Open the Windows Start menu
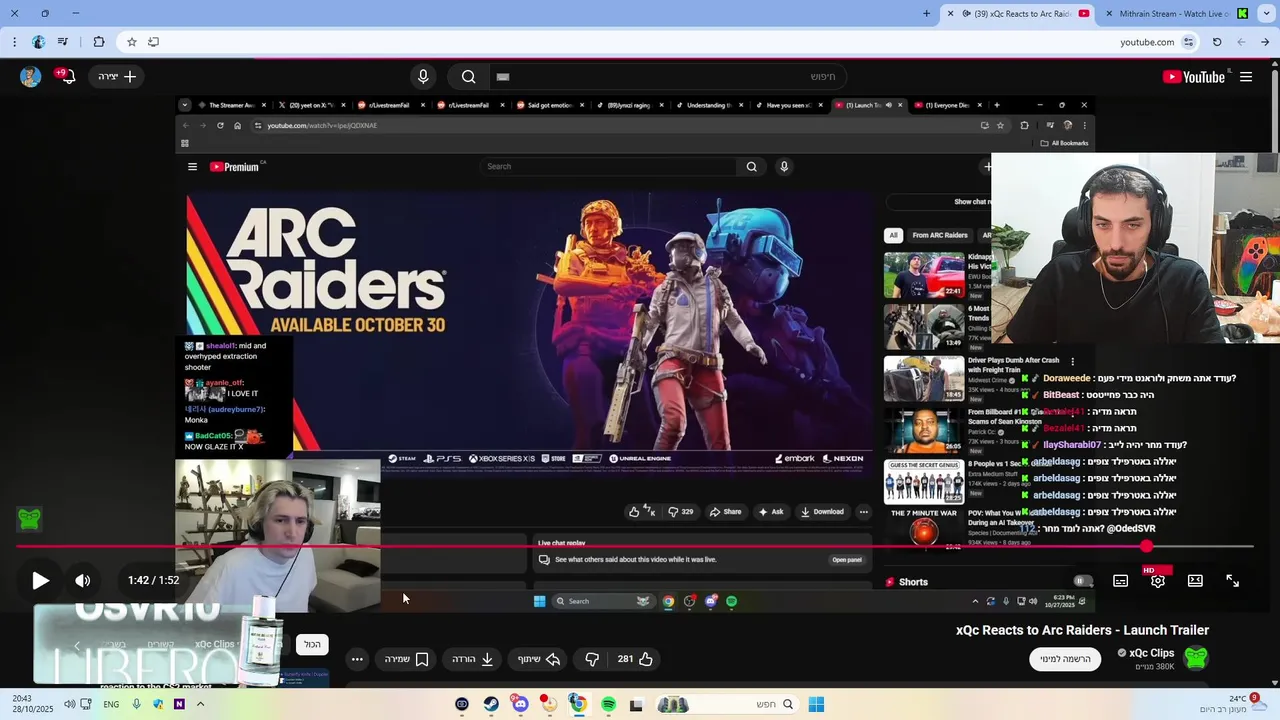The width and height of the screenshot is (1280, 720). tap(816, 704)
